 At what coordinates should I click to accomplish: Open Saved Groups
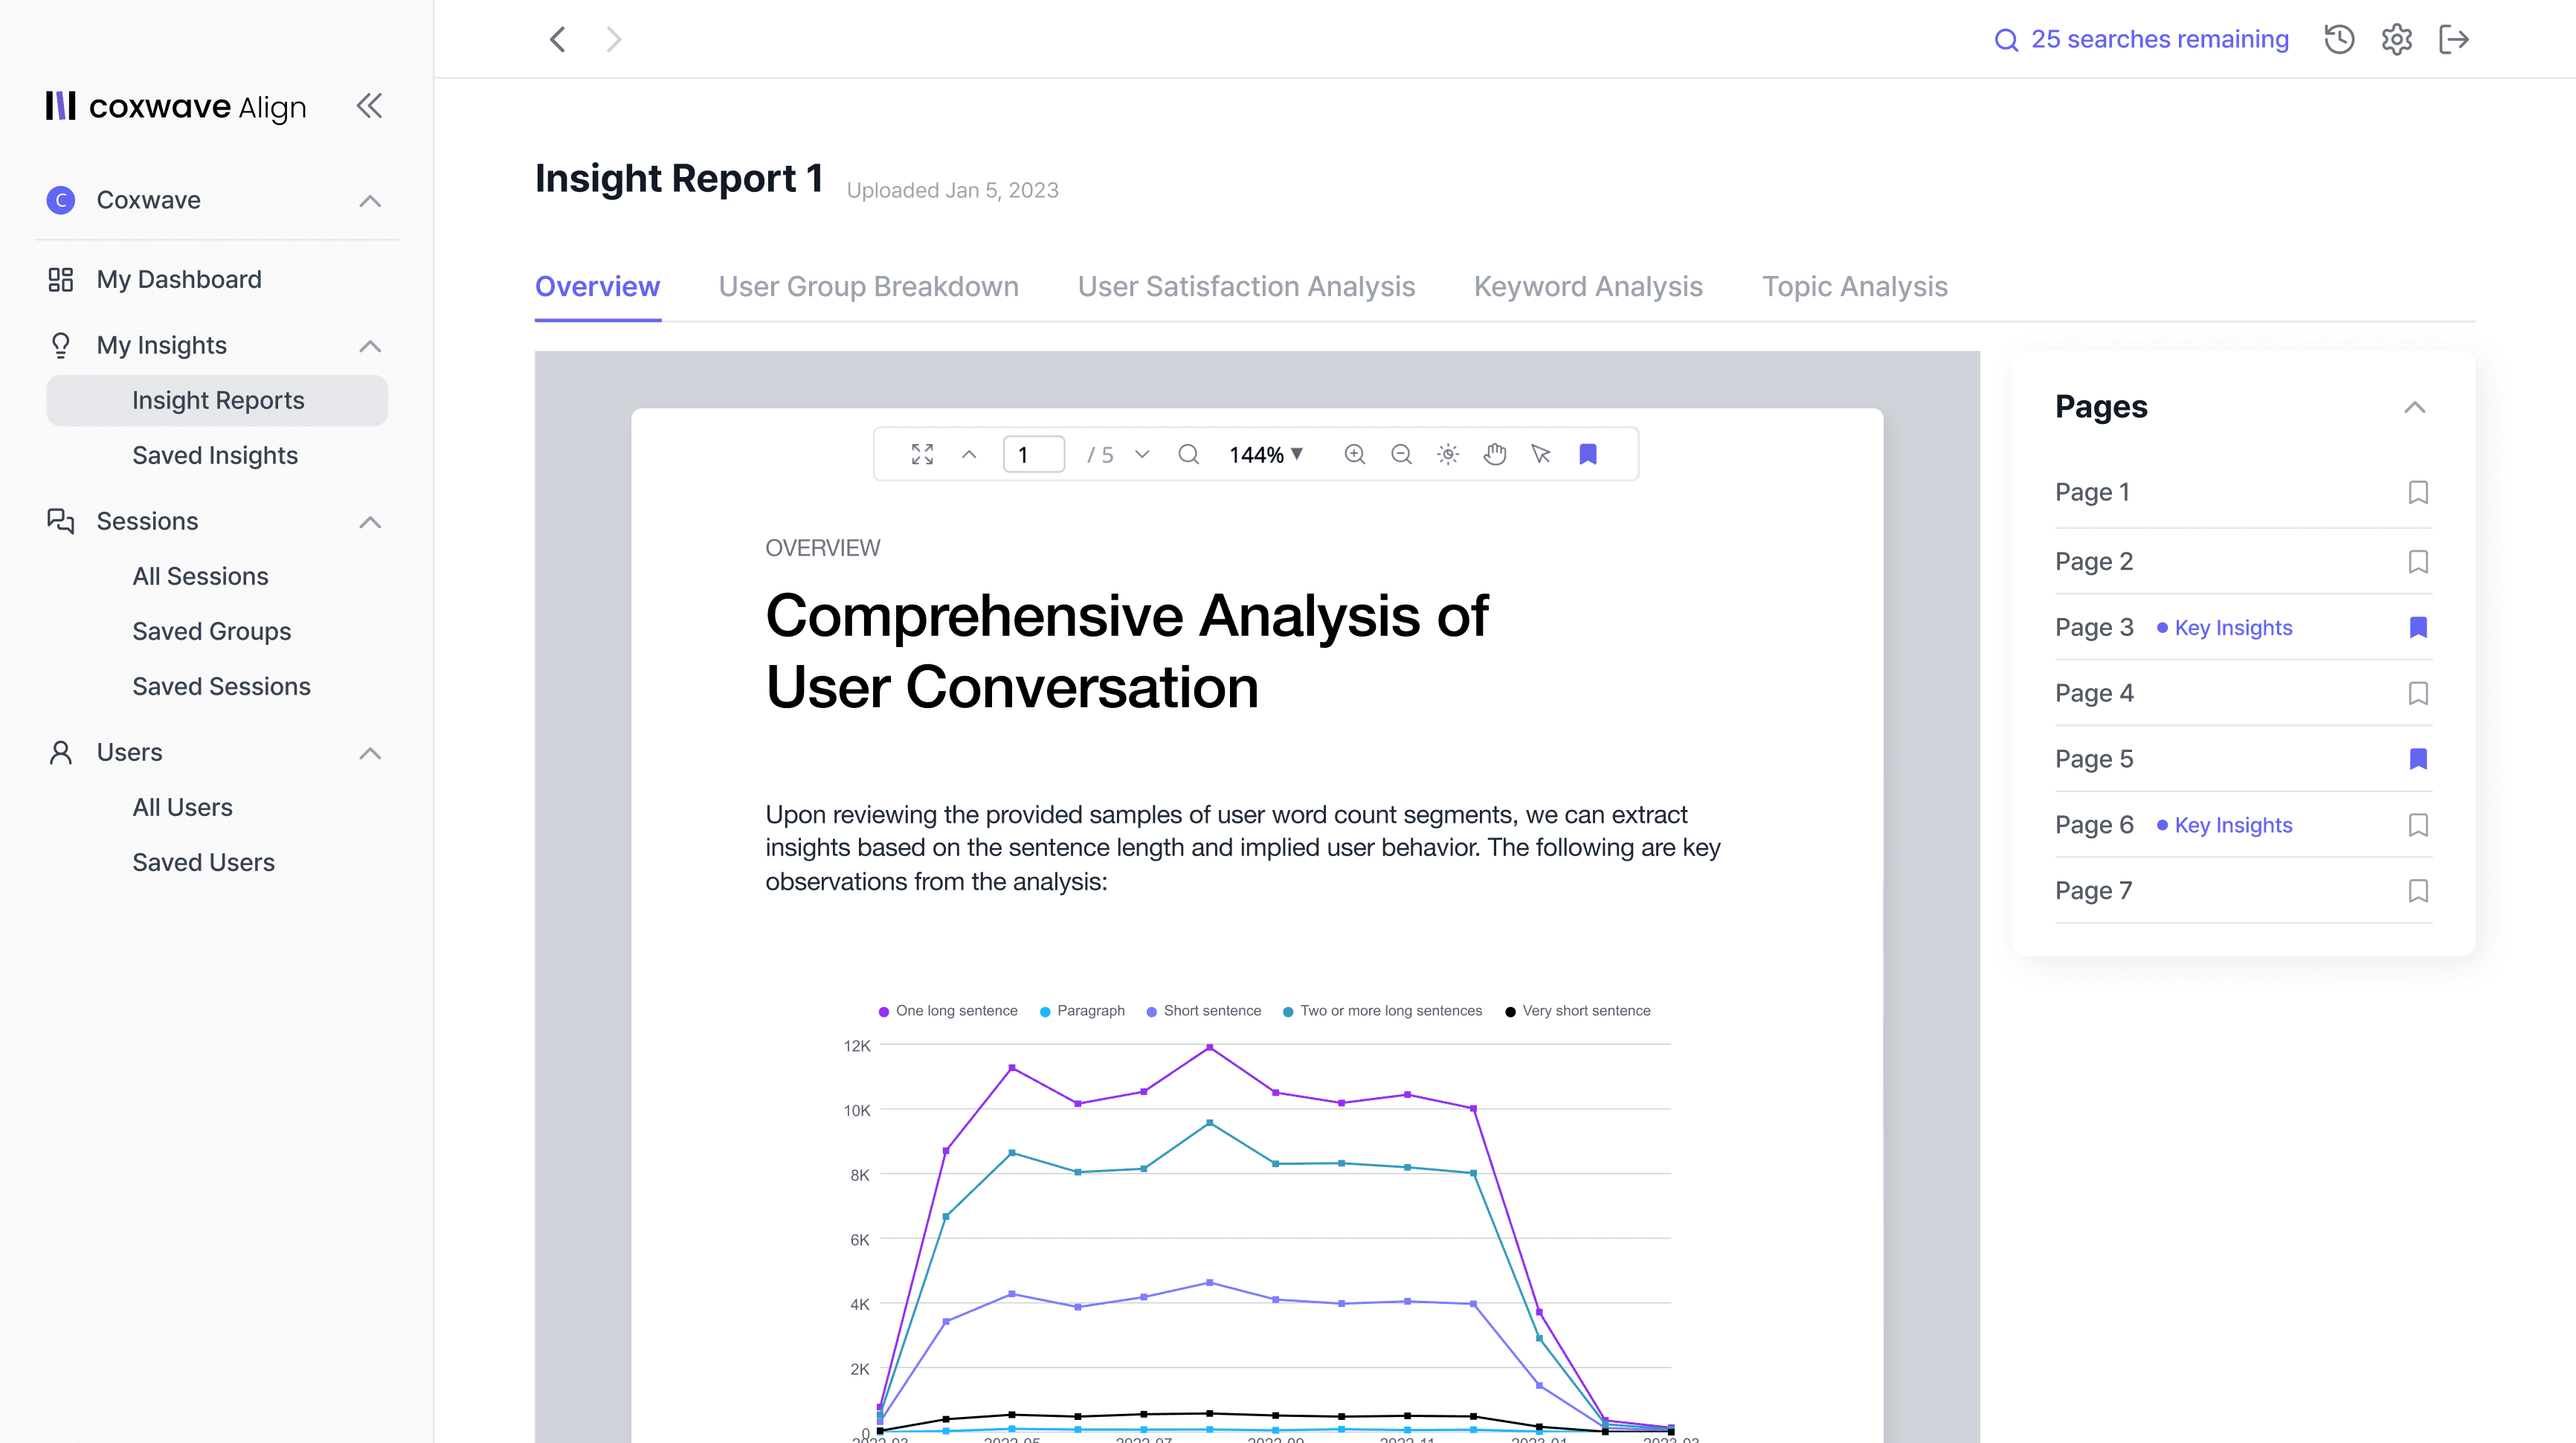(x=211, y=631)
